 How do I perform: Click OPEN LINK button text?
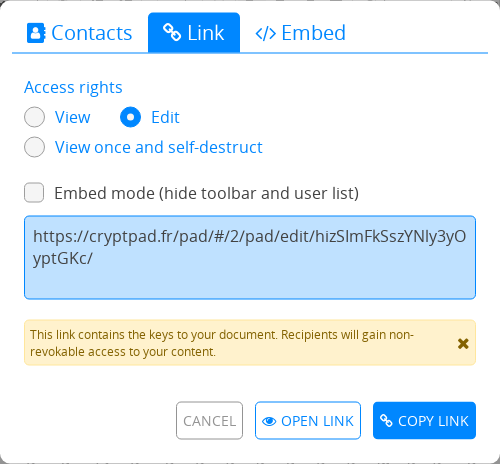[317, 421]
